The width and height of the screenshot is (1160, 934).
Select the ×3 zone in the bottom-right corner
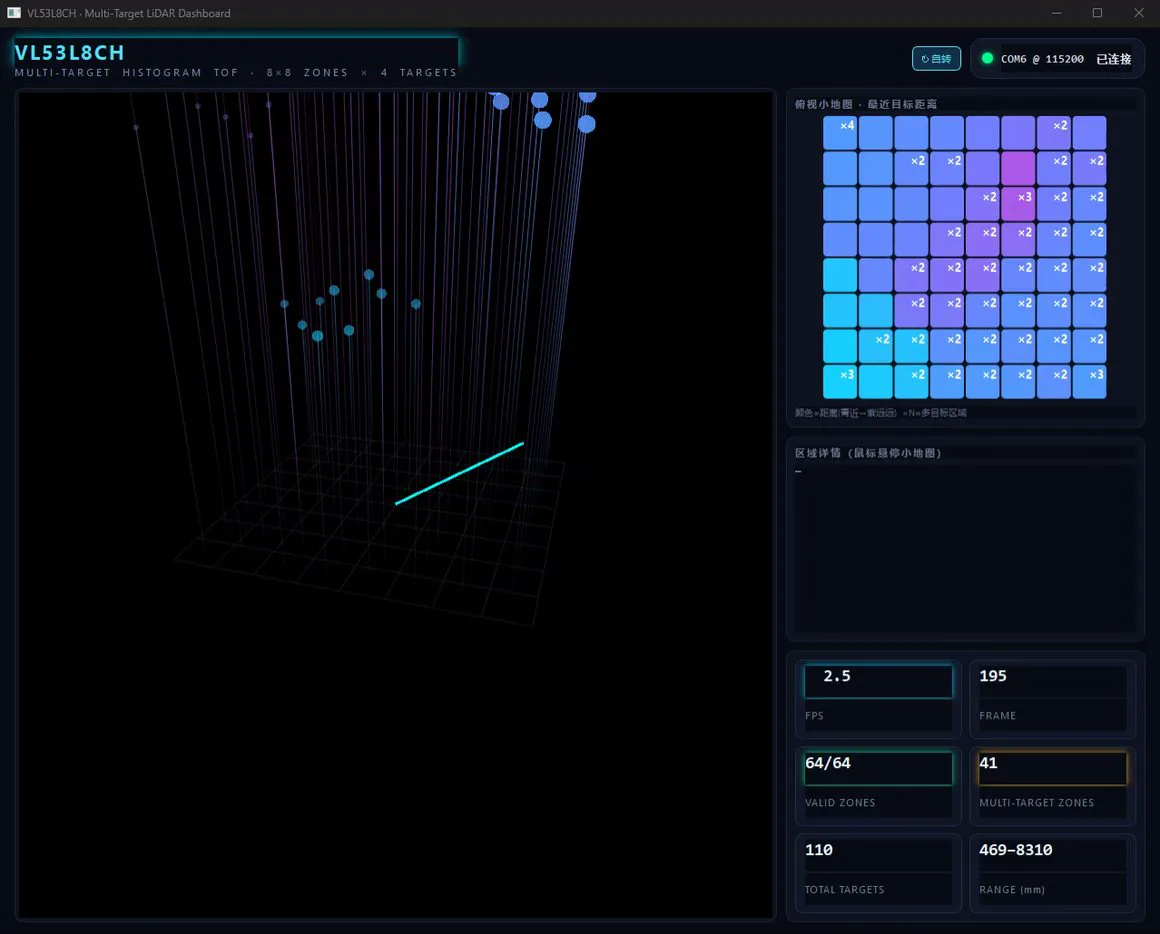click(1089, 382)
